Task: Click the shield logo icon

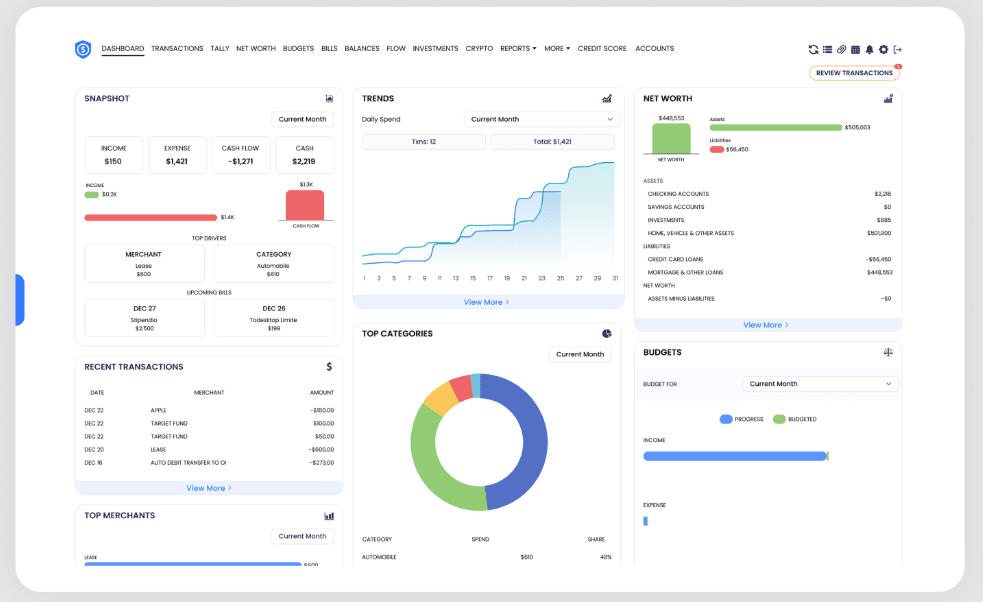Action: pos(83,49)
